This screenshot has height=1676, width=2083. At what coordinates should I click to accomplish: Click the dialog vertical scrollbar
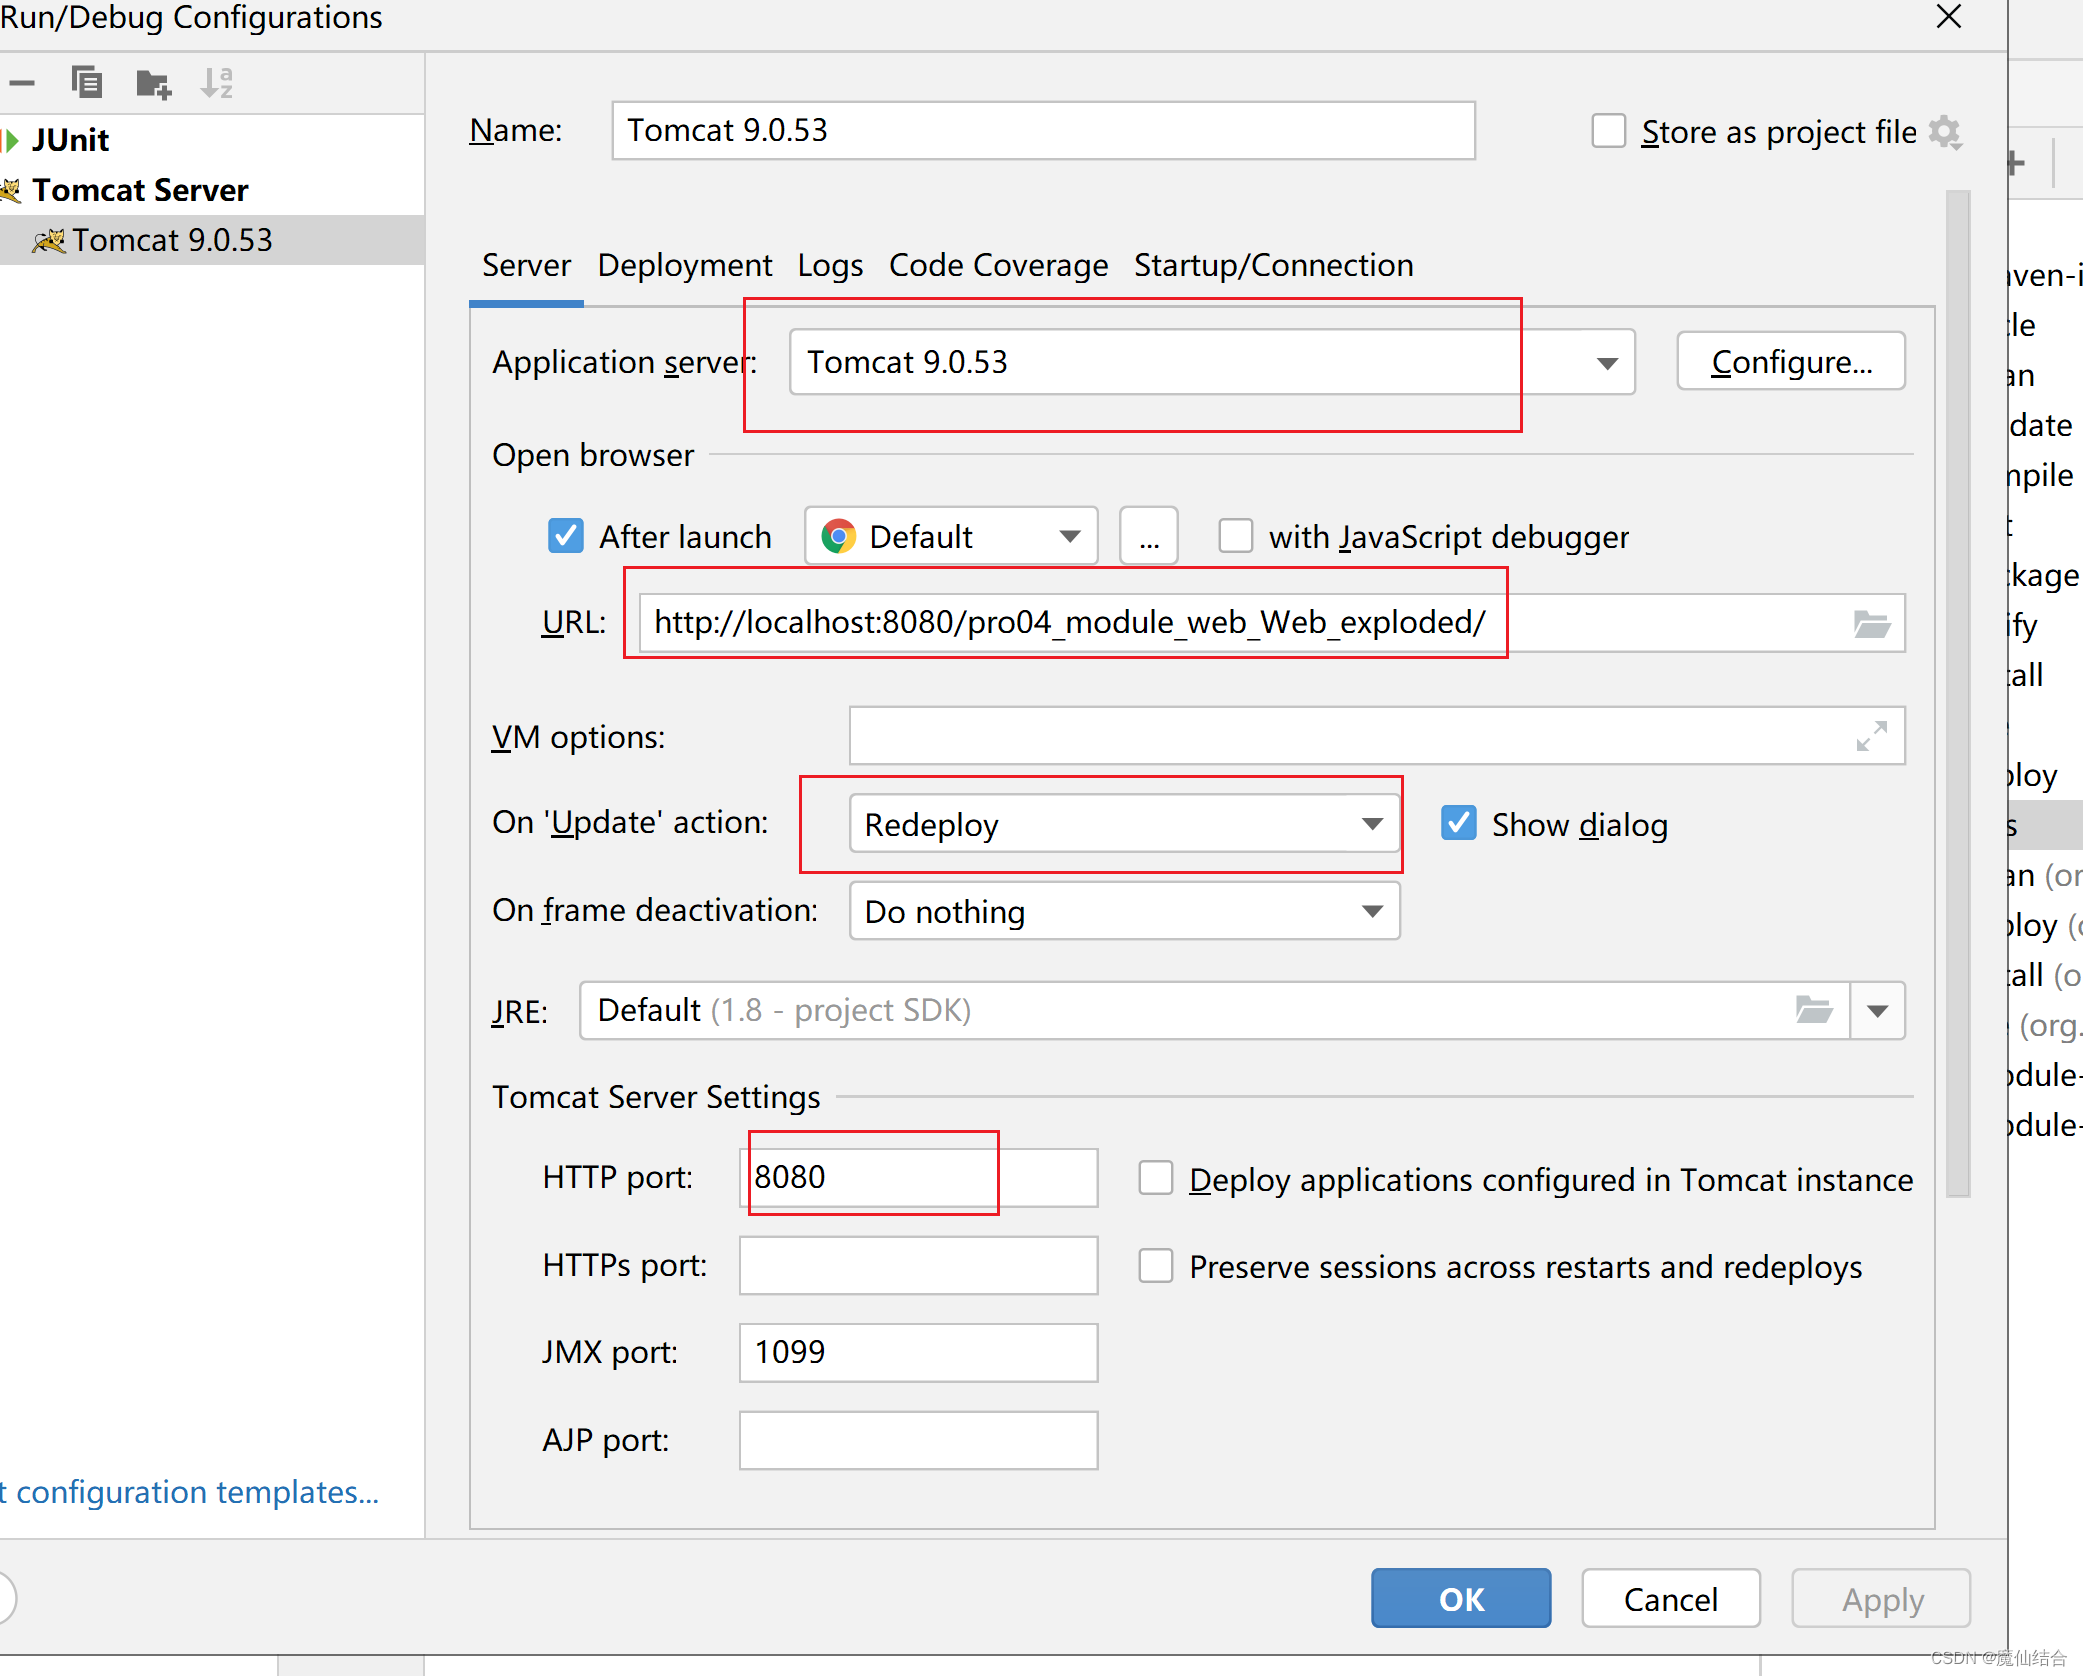1958,692
